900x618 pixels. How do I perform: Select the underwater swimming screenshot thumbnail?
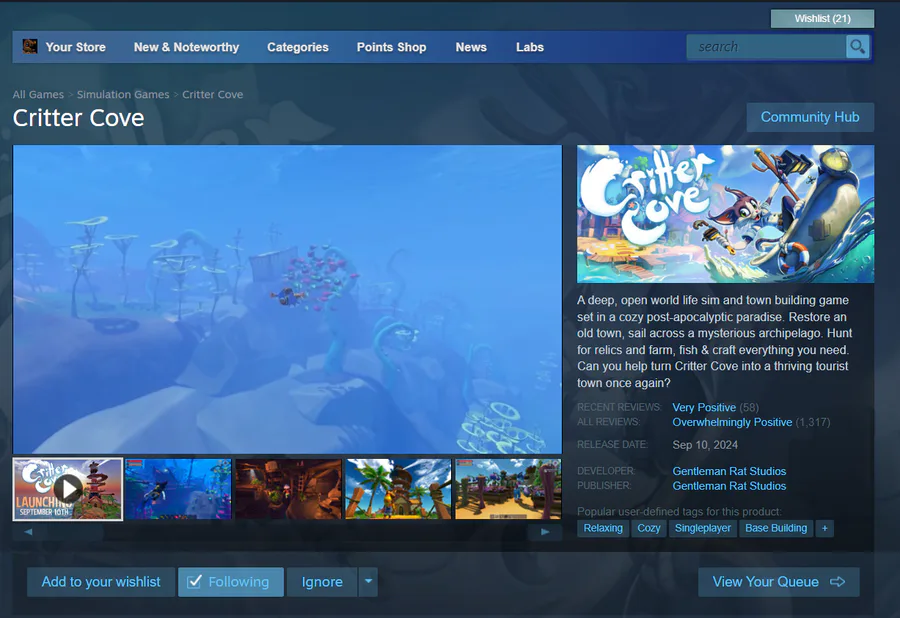click(x=178, y=489)
